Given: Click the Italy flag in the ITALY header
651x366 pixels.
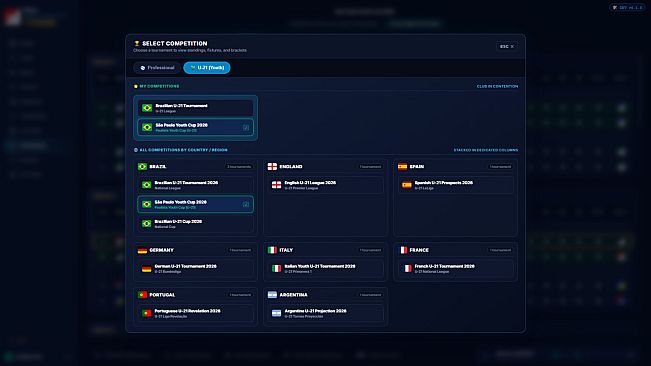Looking at the screenshot, I should 272,250.
